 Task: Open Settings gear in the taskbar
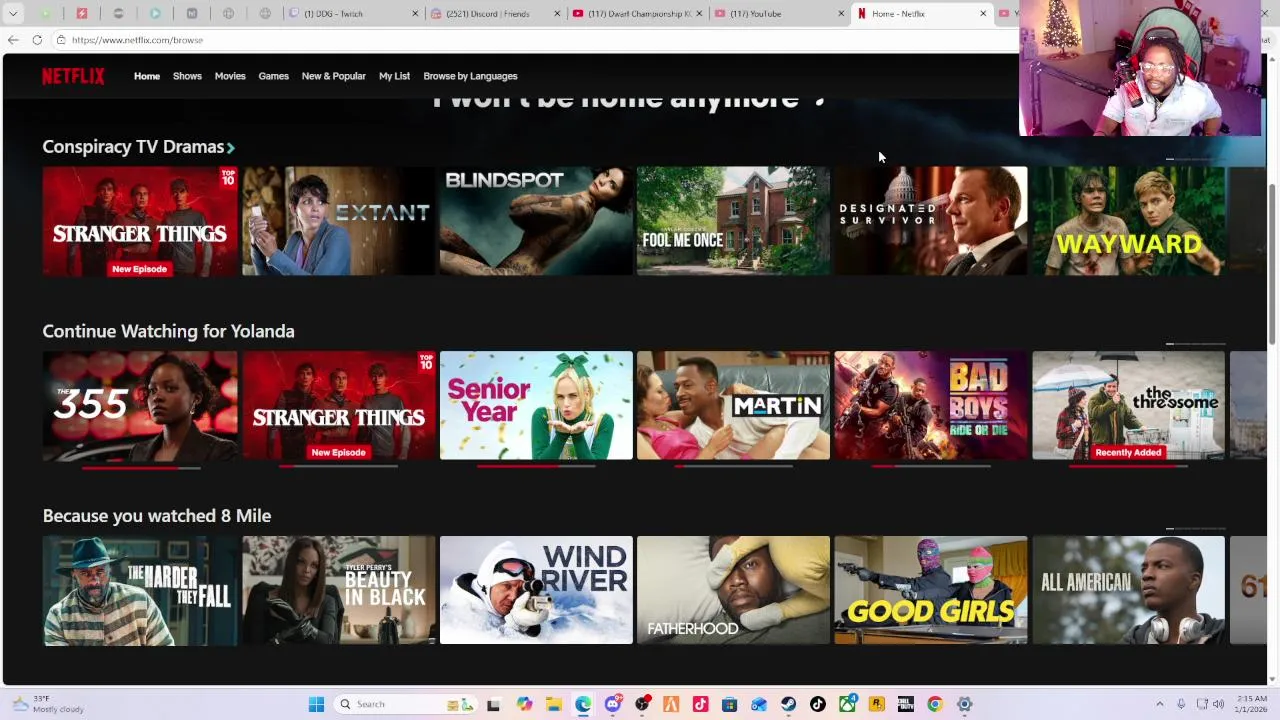(x=965, y=704)
